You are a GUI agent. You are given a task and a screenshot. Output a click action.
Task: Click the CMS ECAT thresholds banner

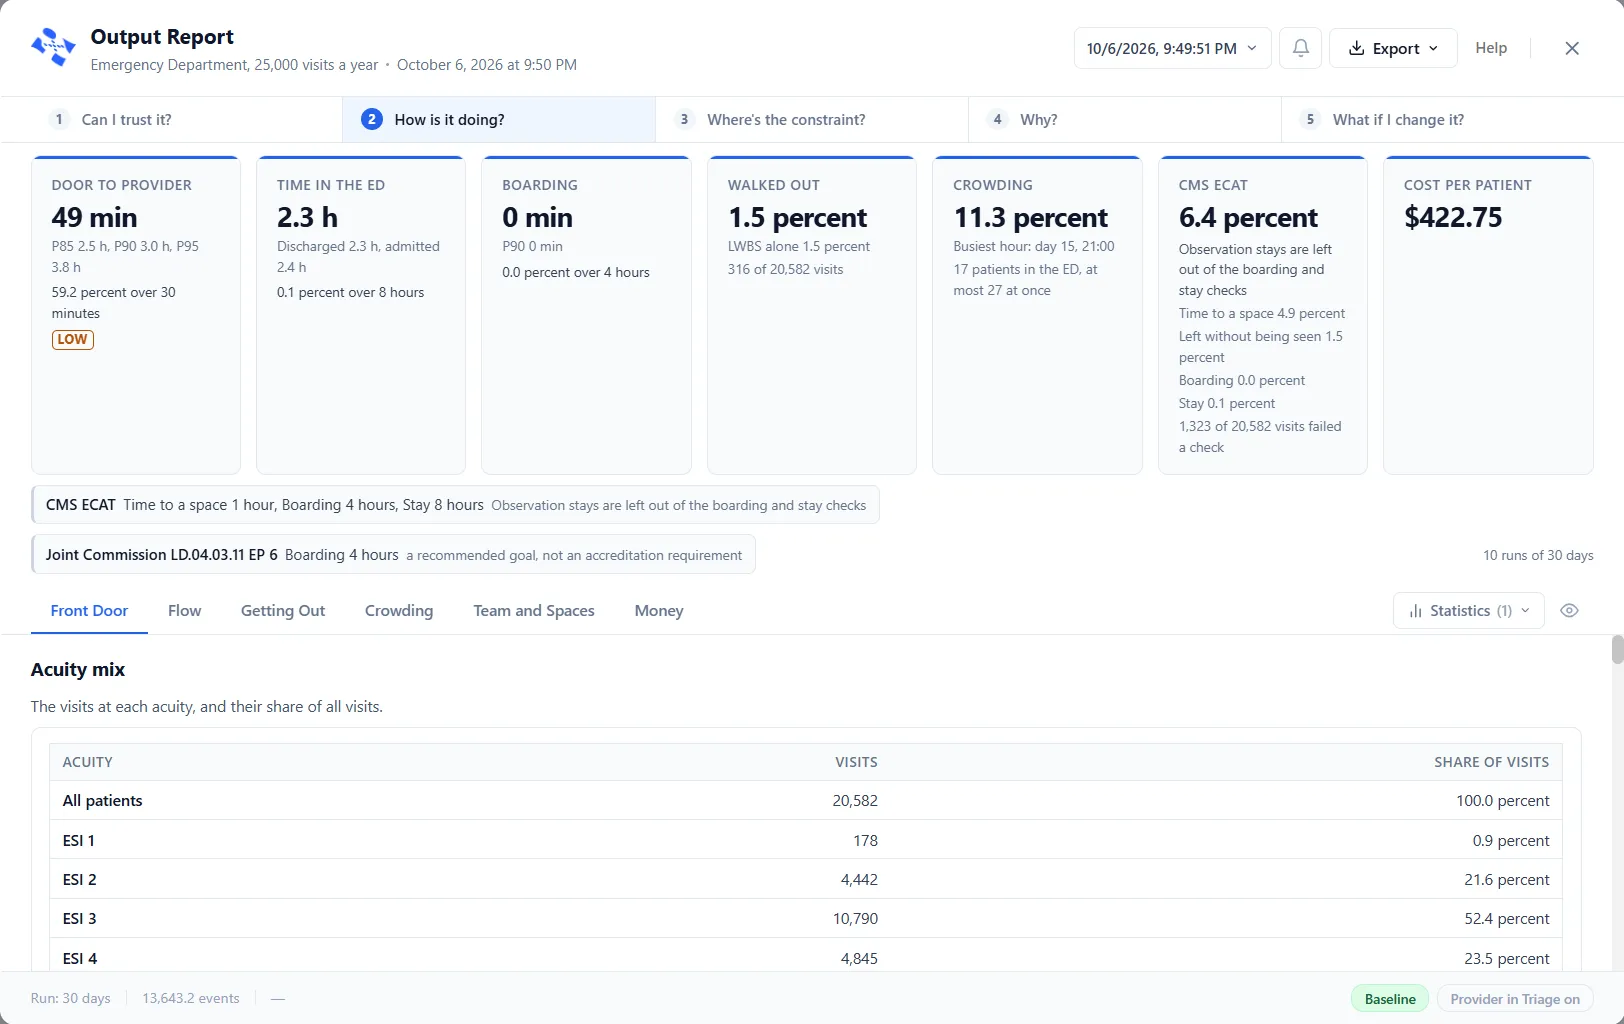(456, 505)
